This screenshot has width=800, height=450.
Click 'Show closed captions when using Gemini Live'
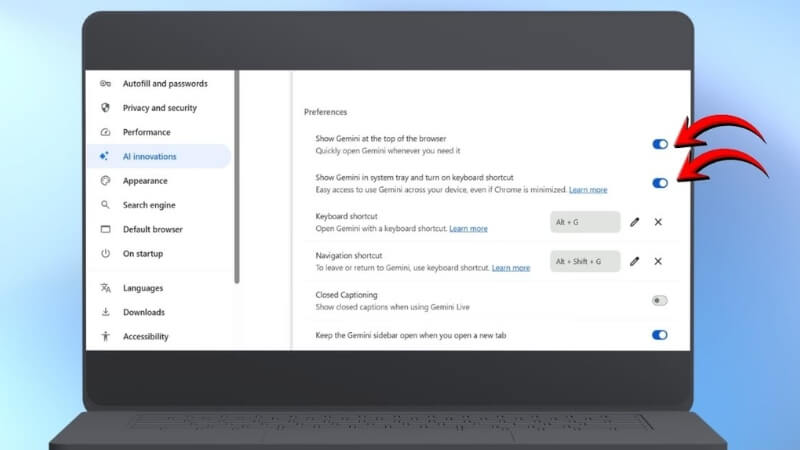point(392,307)
